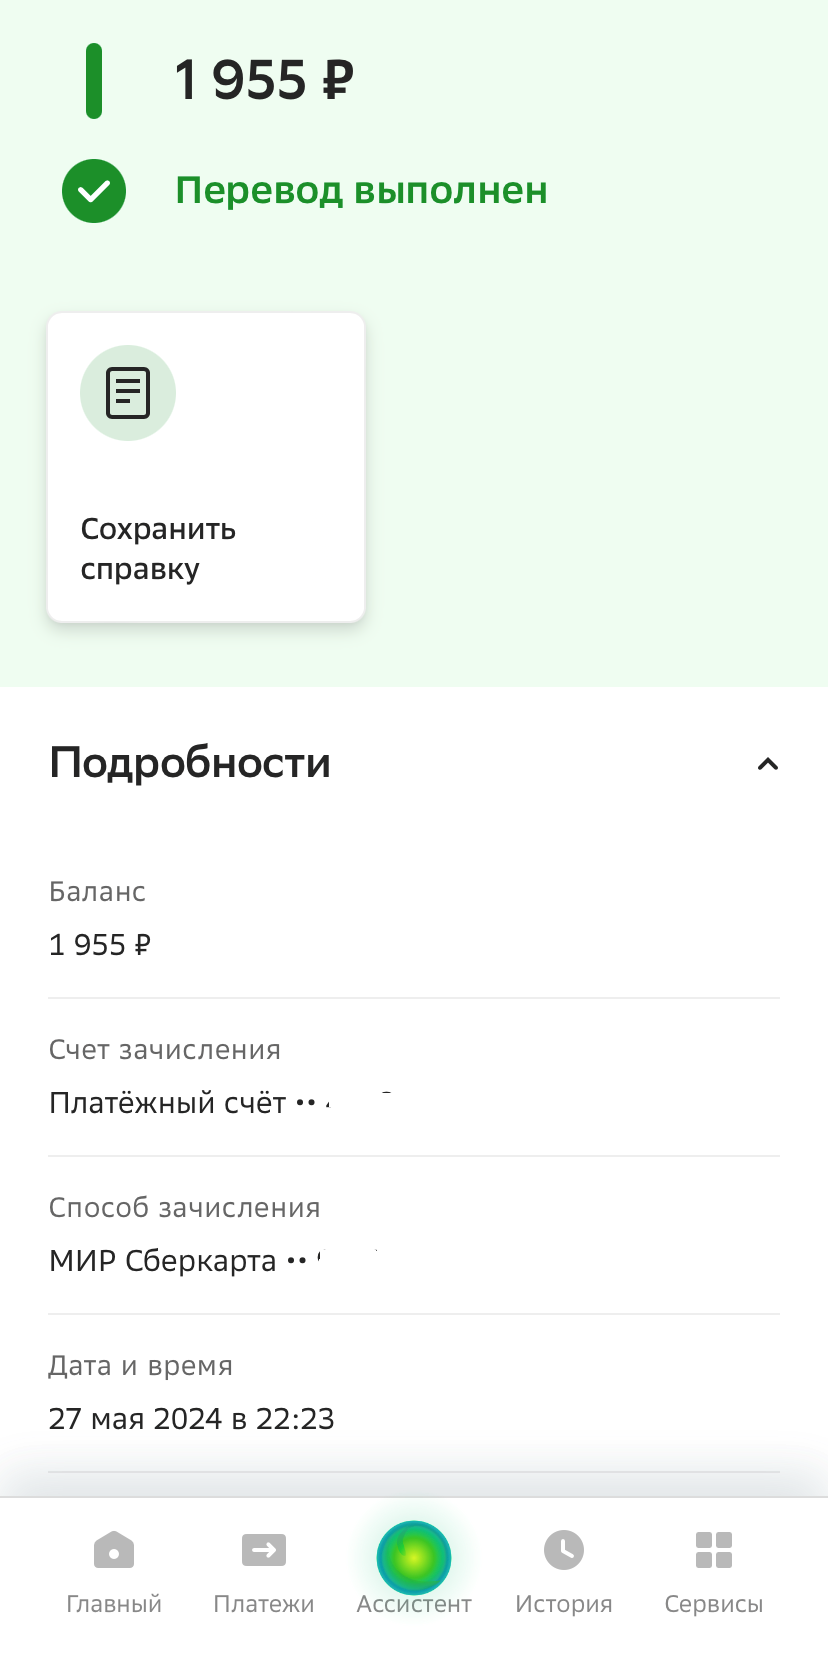Tap the Платежи arrow icon

click(264, 1551)
